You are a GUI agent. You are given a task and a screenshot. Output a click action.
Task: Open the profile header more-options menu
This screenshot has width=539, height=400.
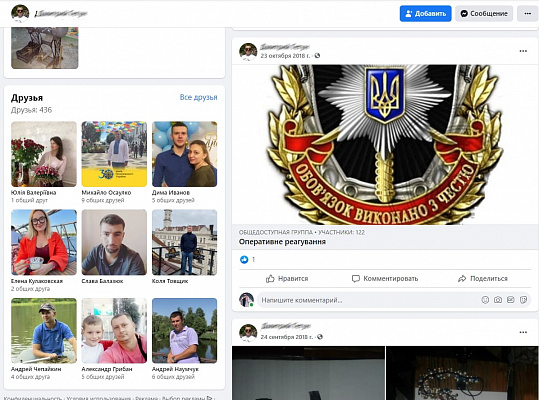[527, 14]
